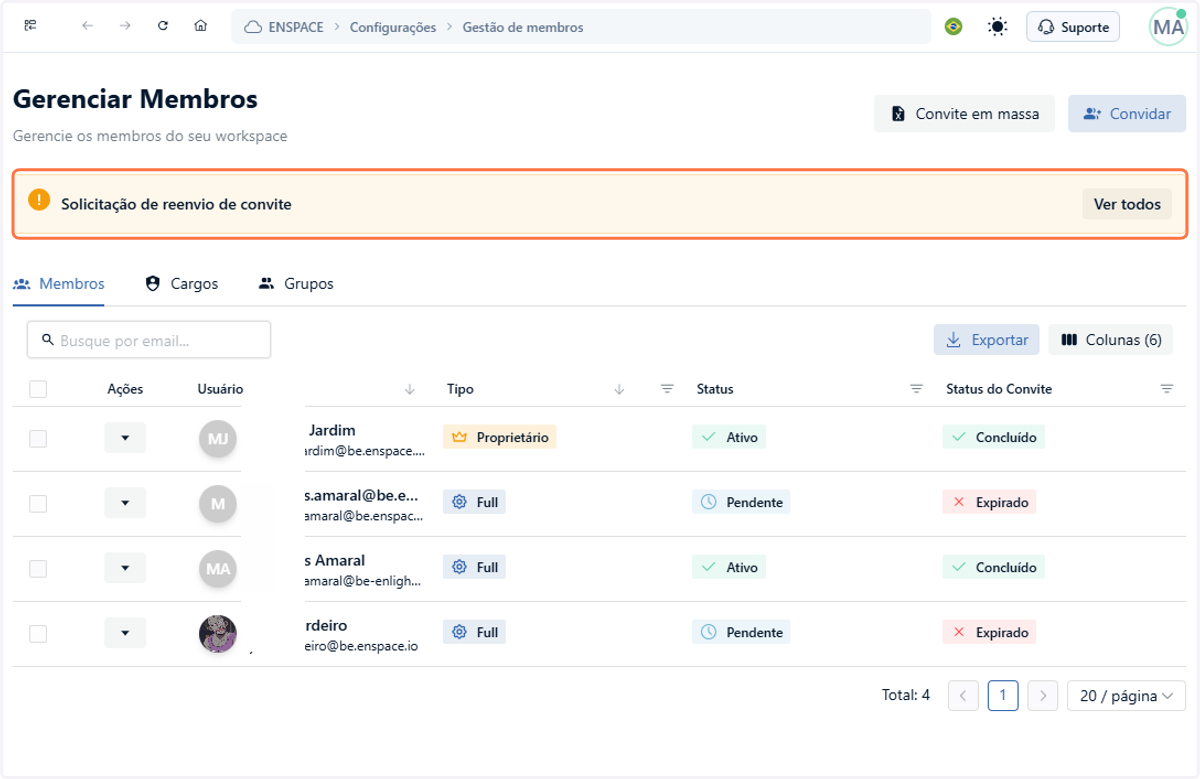Screen dimensions: 1200x779
Task: Go back with the left arrow icon
Action: [88, 26]
